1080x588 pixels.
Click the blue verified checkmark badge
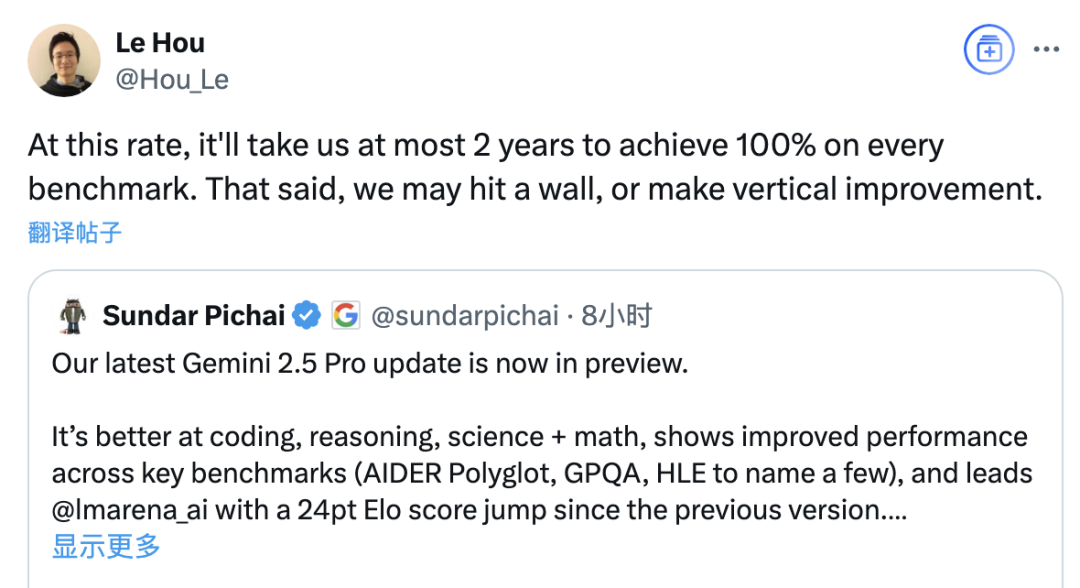(306, 315)
